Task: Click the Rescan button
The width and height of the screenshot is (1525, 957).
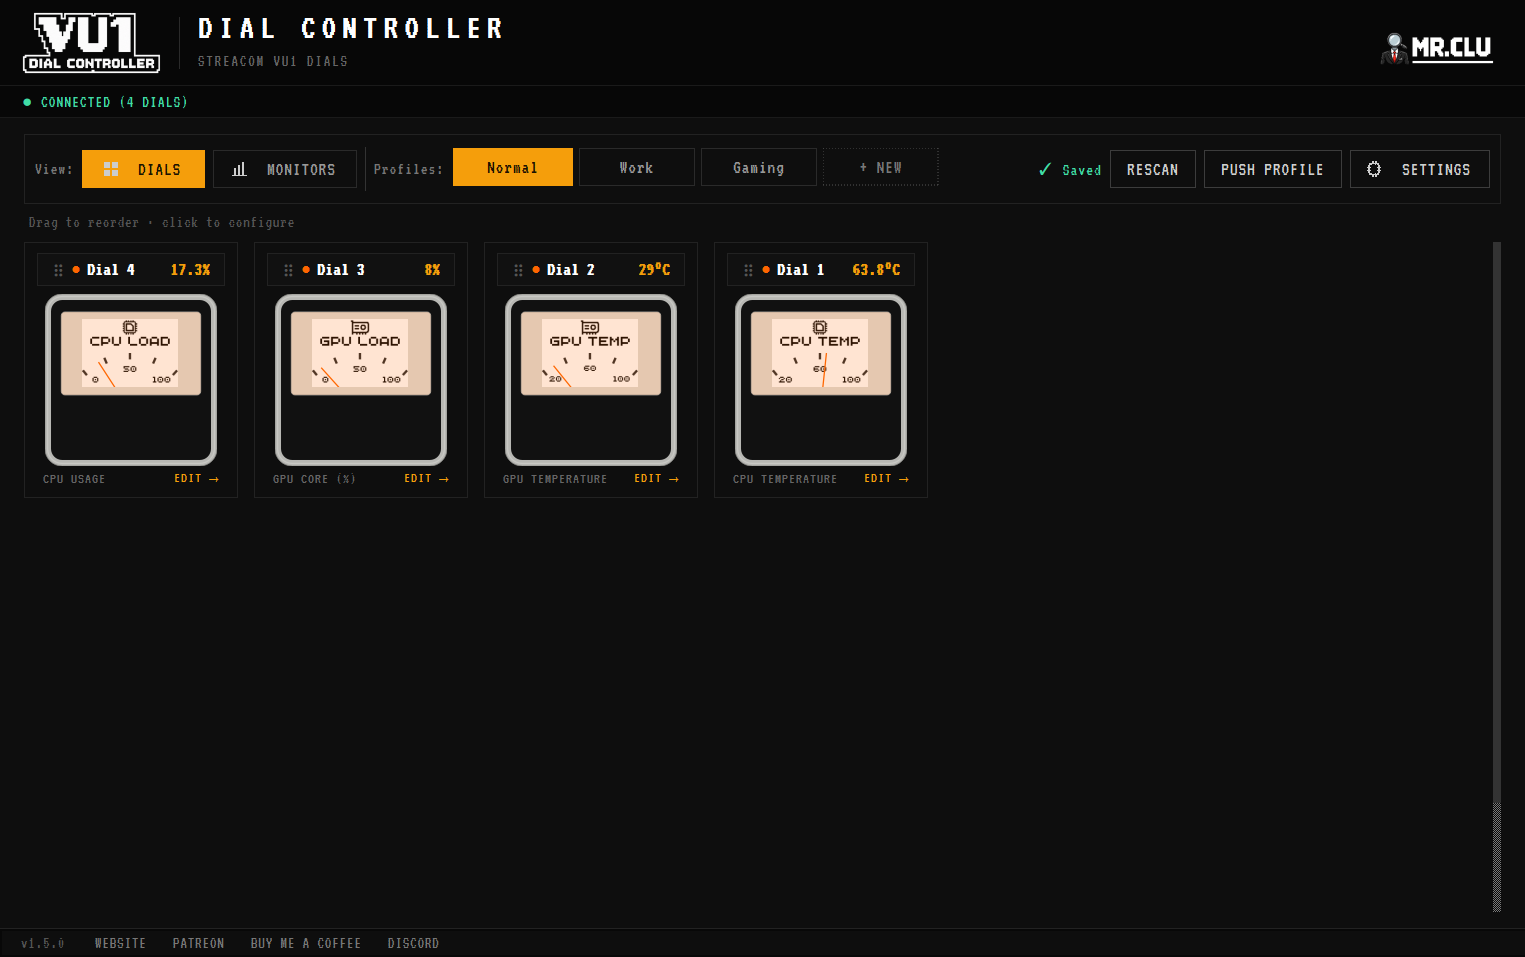Action: pyautogui.click(x=1153, y=169)
